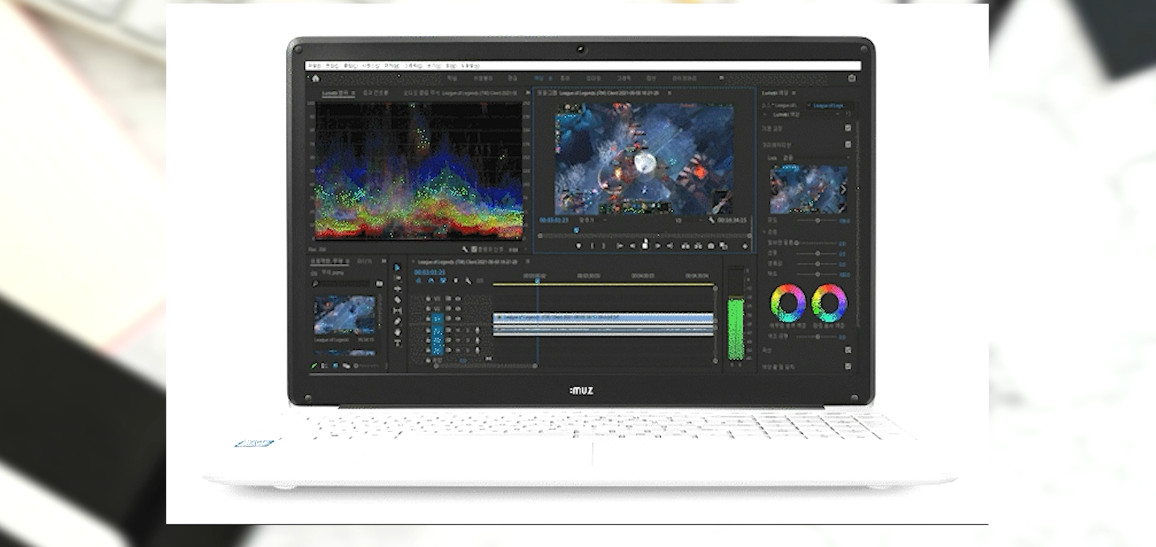Select the Slip tool
This screenshot has height=547, width=1156.
(397, 310)
